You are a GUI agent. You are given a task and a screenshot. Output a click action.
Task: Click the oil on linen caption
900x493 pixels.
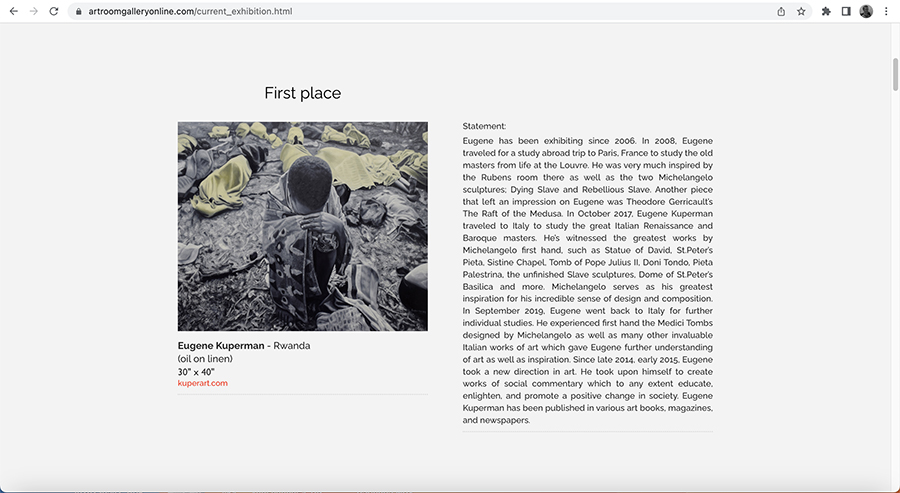coord(205,359)
